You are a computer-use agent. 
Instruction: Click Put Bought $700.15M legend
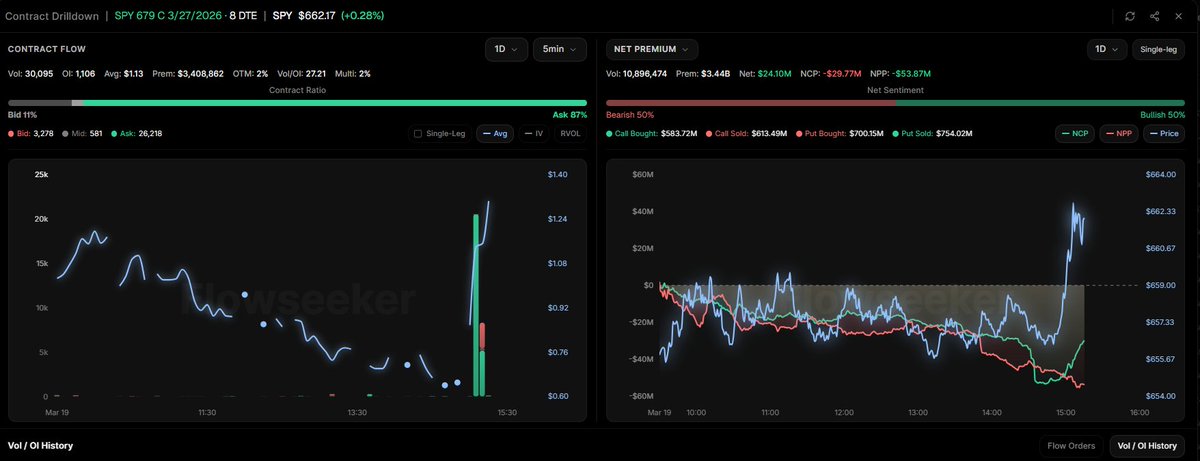click(x=838, y=133)
